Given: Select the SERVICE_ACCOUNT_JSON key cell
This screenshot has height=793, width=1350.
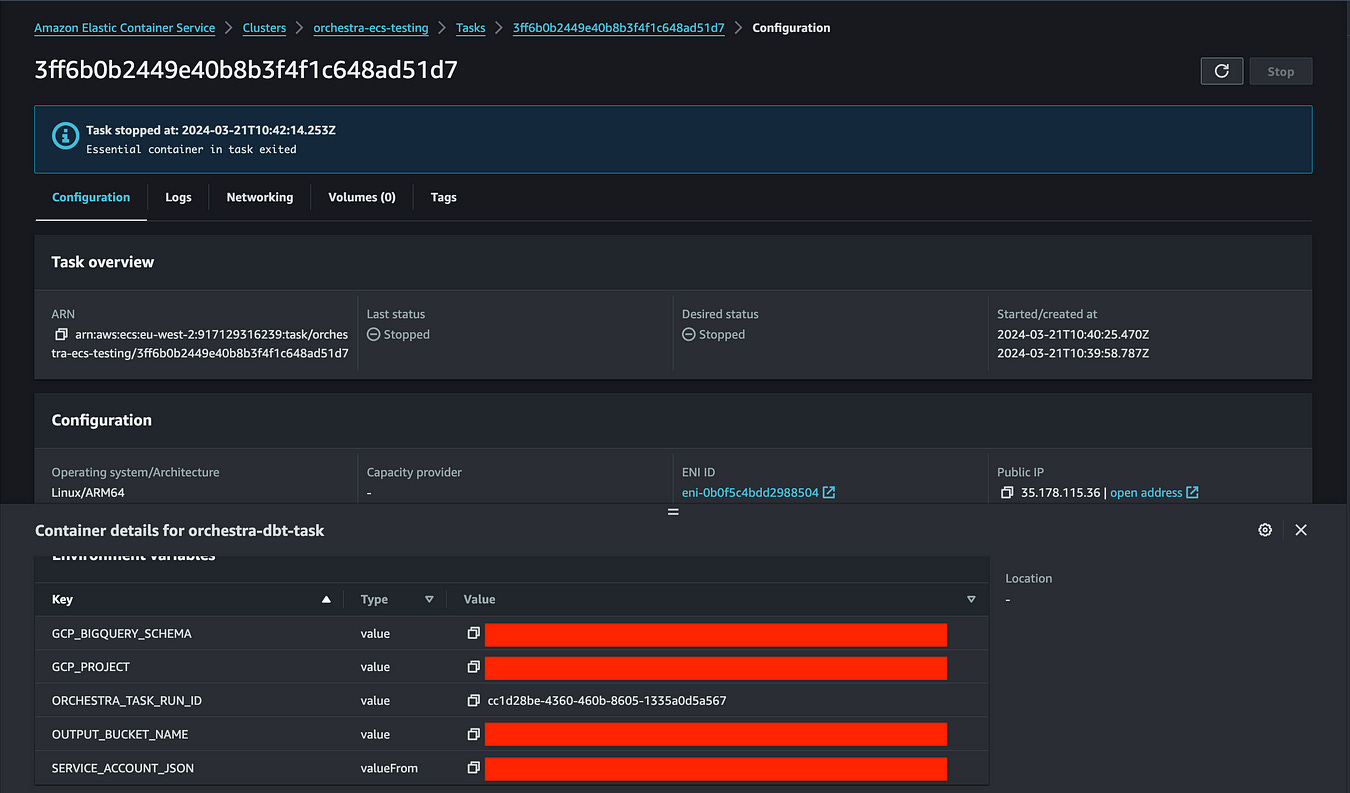Looking at the screenshot, I should click(123, 768).
